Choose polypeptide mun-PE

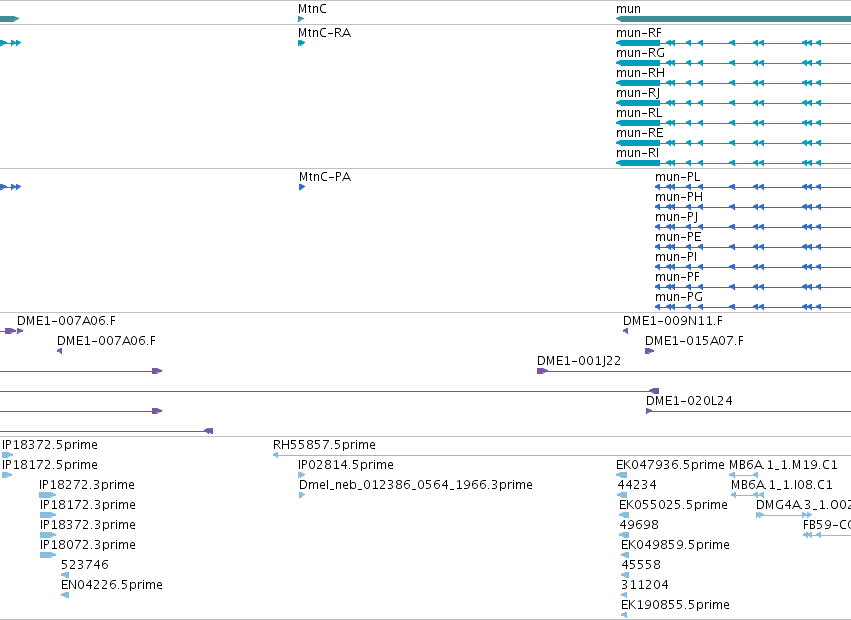(x=678, y=237)
